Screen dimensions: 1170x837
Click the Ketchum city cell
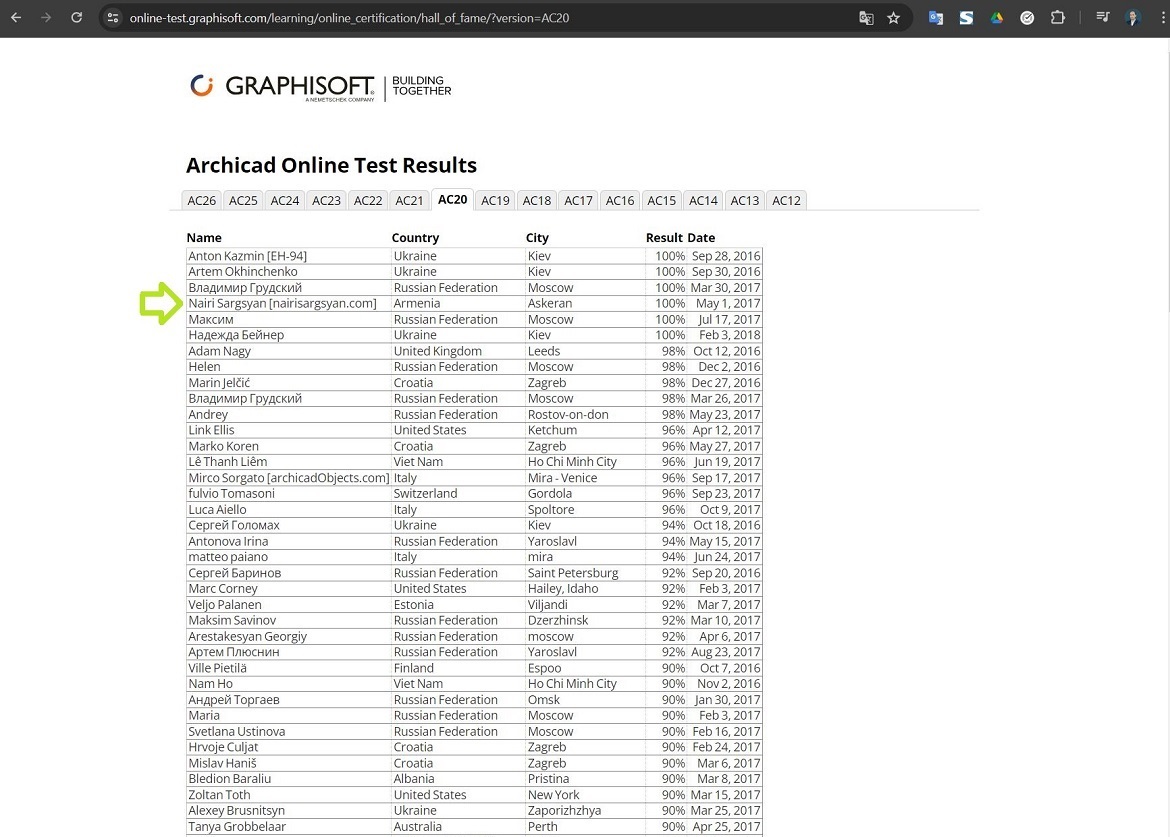[x=552, y=430]
